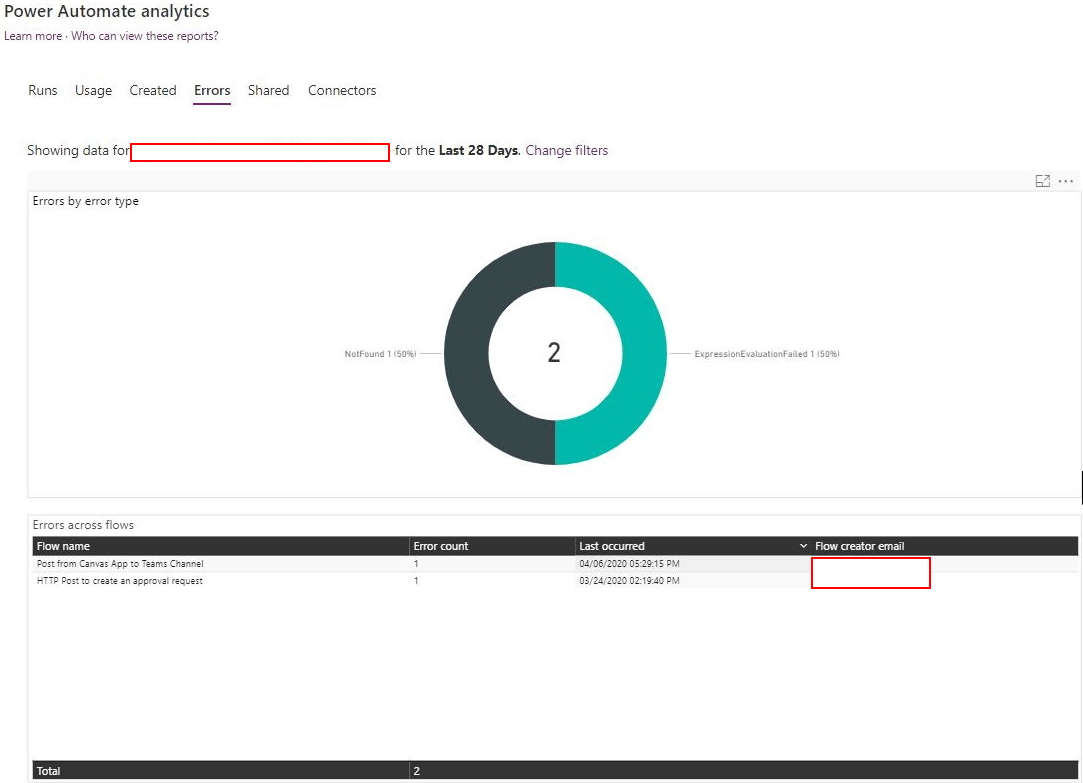1083x783 pixels.
Task: Select the 'Post from Canvas App to Teams Channel' row
Action: pyautogui.click(x=120, y=564)
